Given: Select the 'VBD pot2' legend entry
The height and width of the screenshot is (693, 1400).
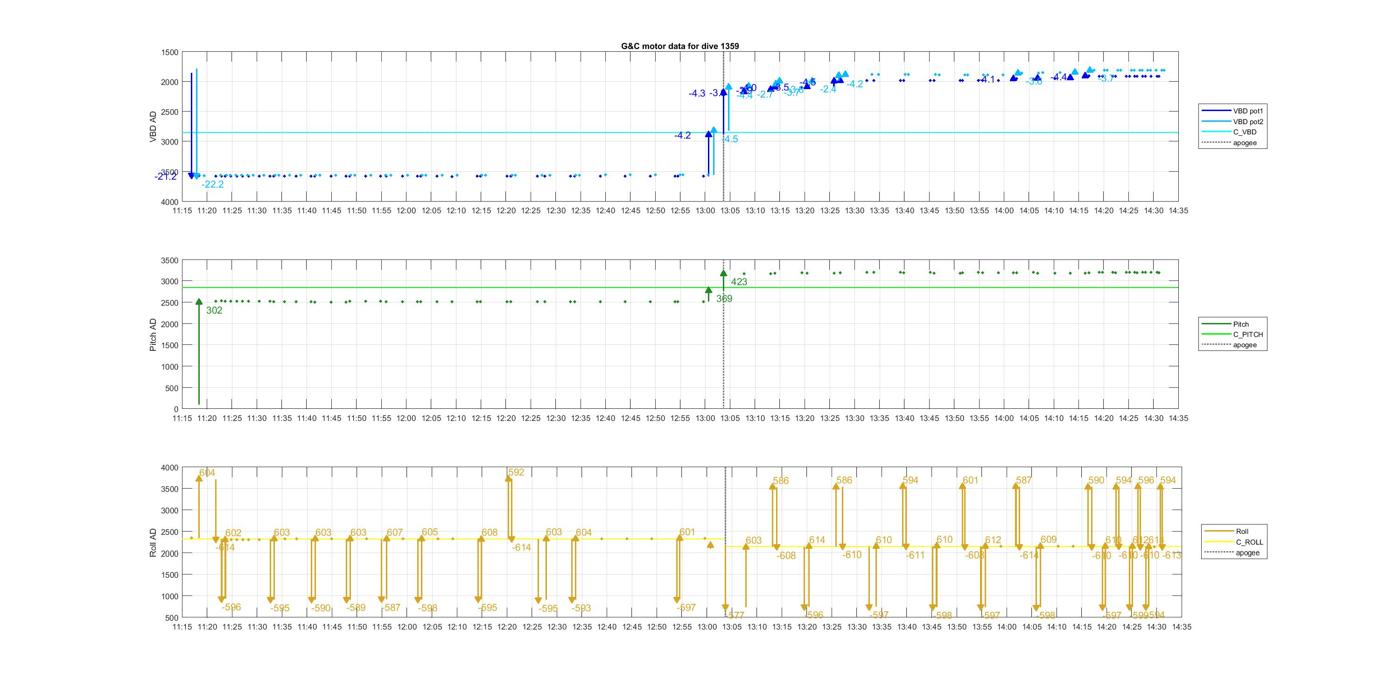Looking at the screenshot, I should click(1248, 121).
